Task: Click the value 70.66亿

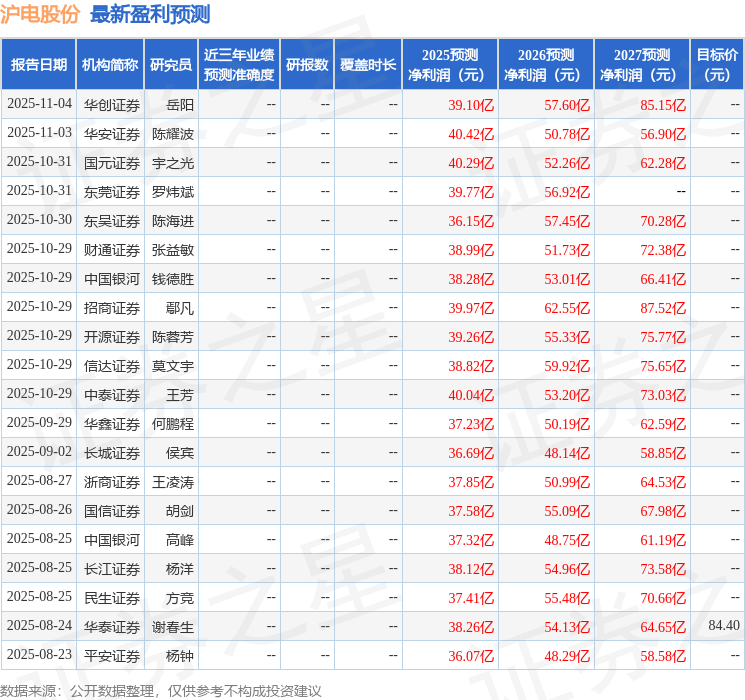Action: (663, 598)
